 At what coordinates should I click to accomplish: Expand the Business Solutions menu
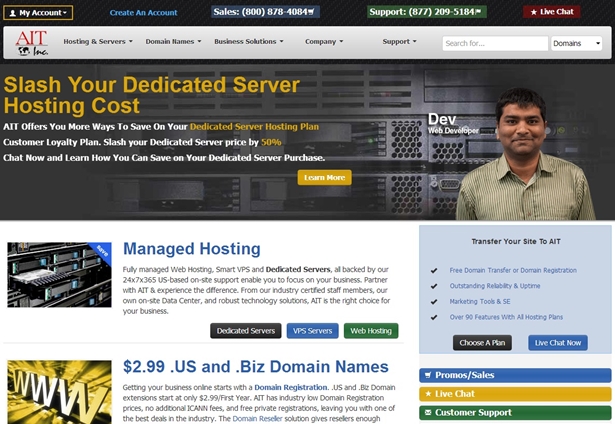click(x=249, y=41)
